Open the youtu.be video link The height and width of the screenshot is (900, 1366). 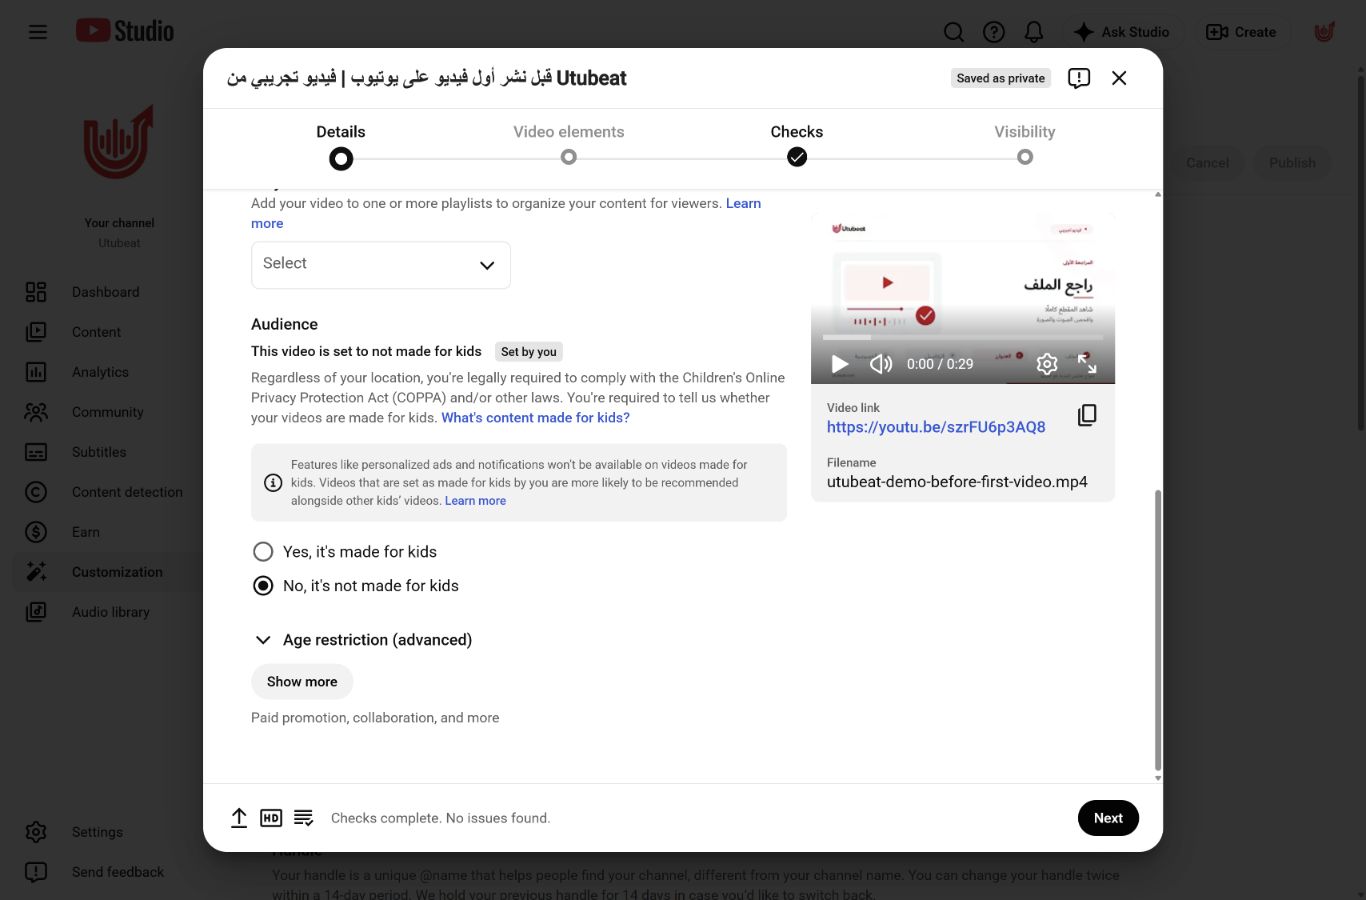click(936, 427)
